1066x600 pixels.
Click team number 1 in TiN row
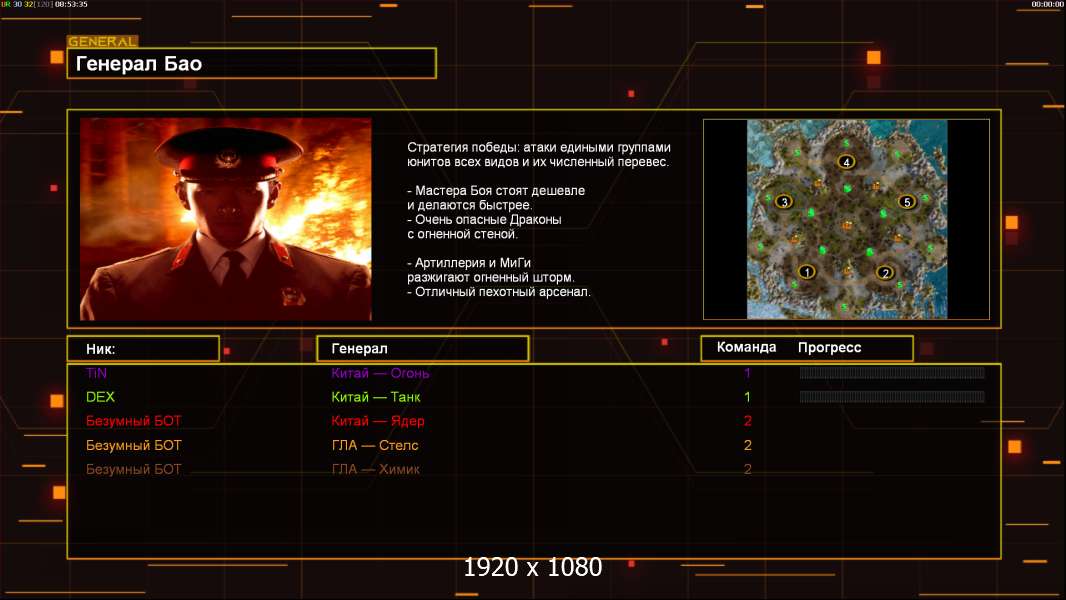(x=747, y=373)
